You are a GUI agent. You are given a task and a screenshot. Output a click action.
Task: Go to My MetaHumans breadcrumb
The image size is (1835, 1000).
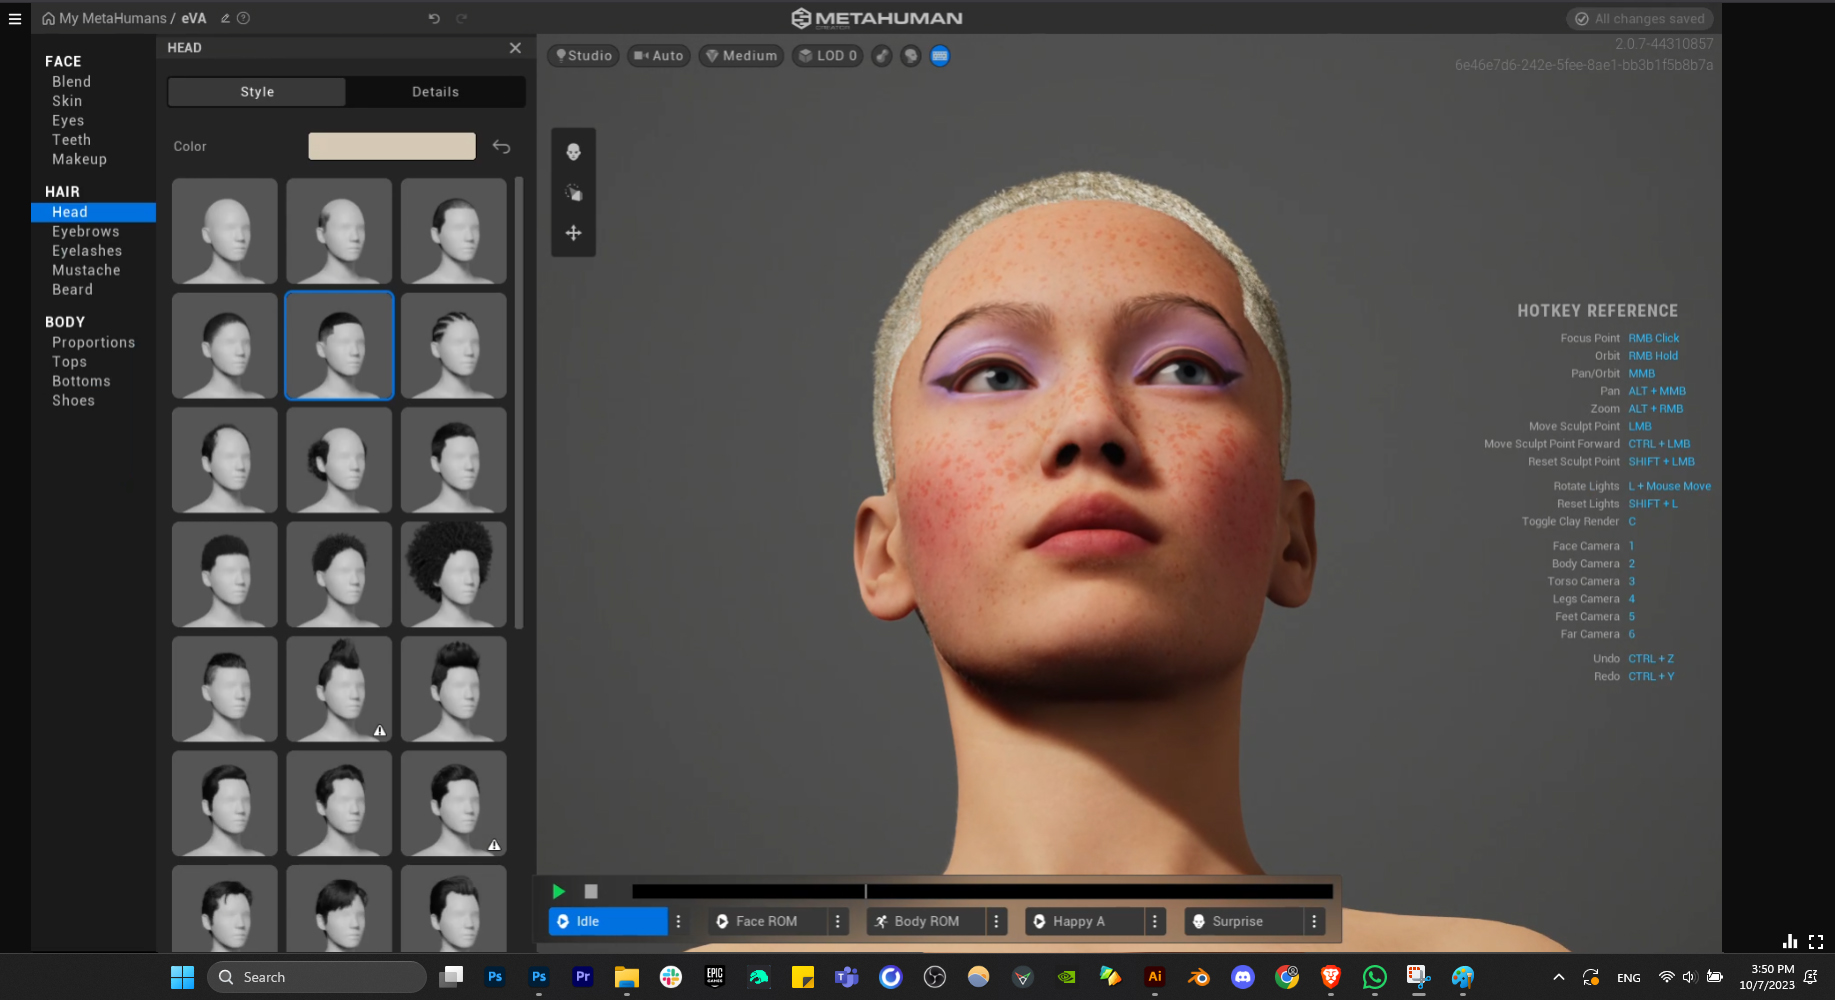(112, 18)
